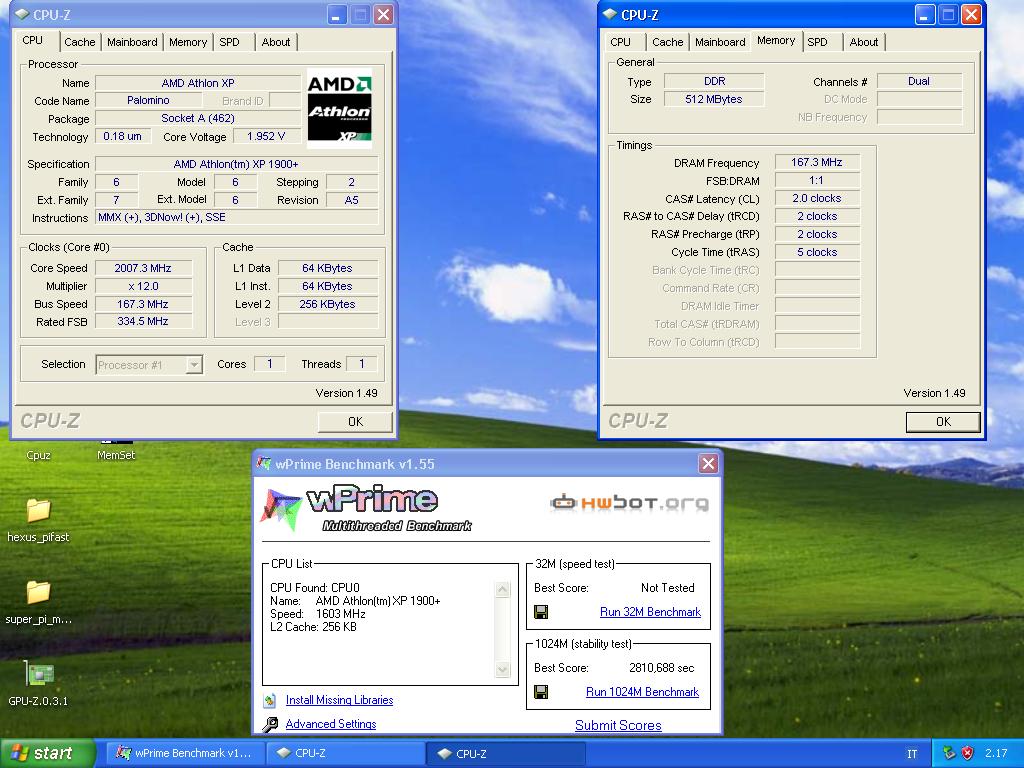Click the Speed: 1603 MHz line in wPrime
1024x768 pixels.
pyautogui.click(x=317, y=614)
